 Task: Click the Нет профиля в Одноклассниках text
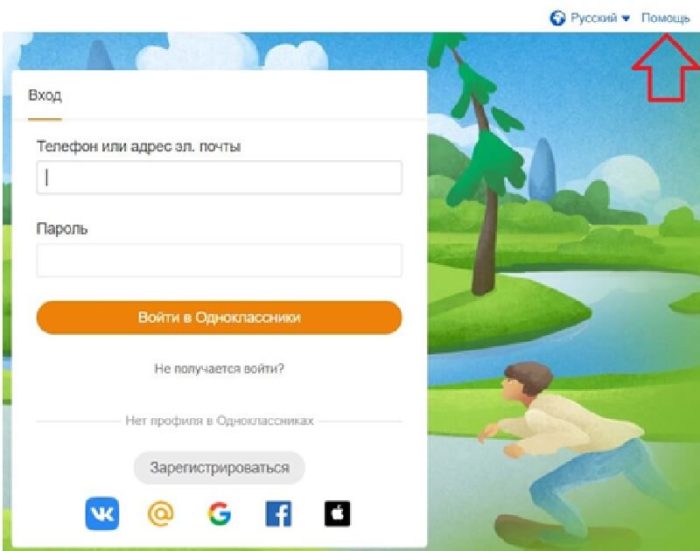(219, 421)
